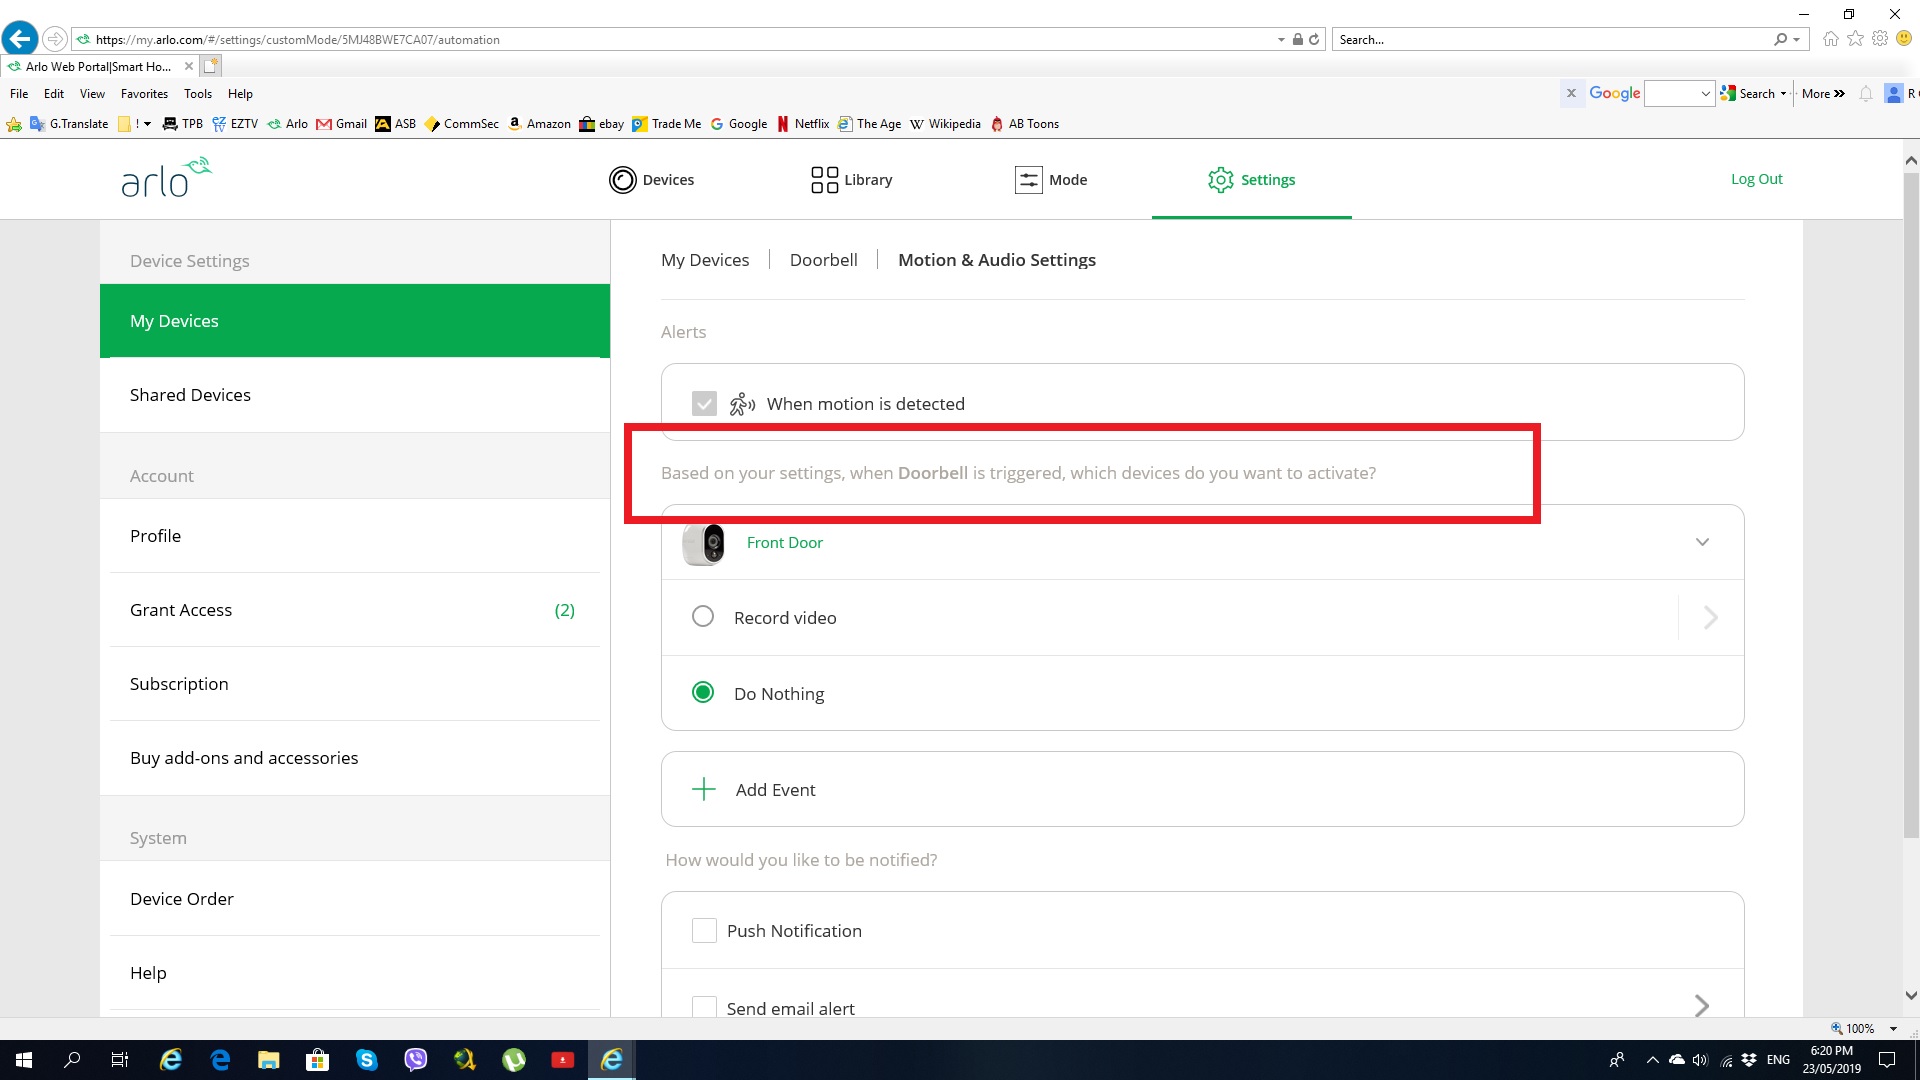Image resolution: width=1920 pixels, height=1080 pixels.
Task: Toggle the 'When motion is detected' checkbox
Action: (703, 404)
